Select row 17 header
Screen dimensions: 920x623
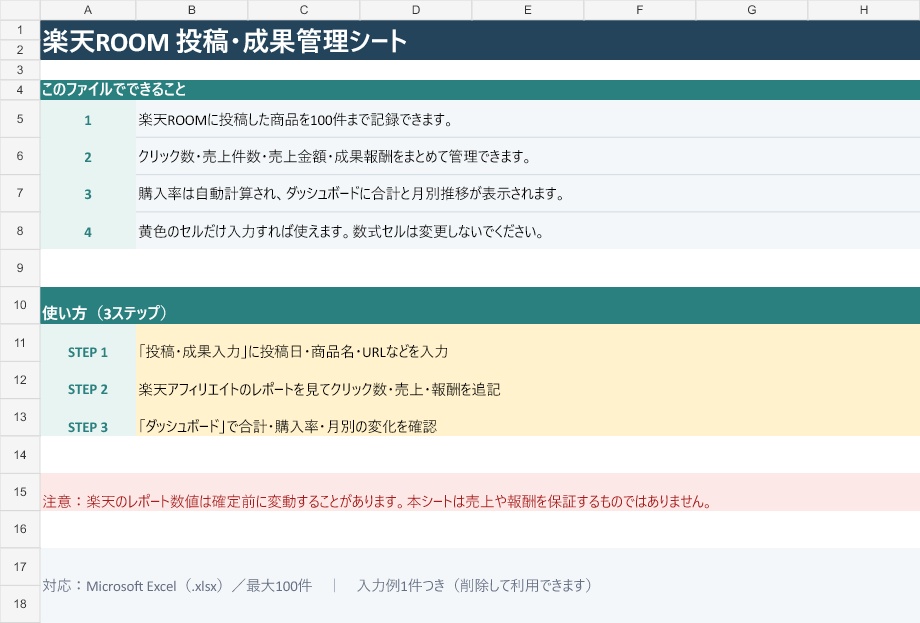coord(20,567)
